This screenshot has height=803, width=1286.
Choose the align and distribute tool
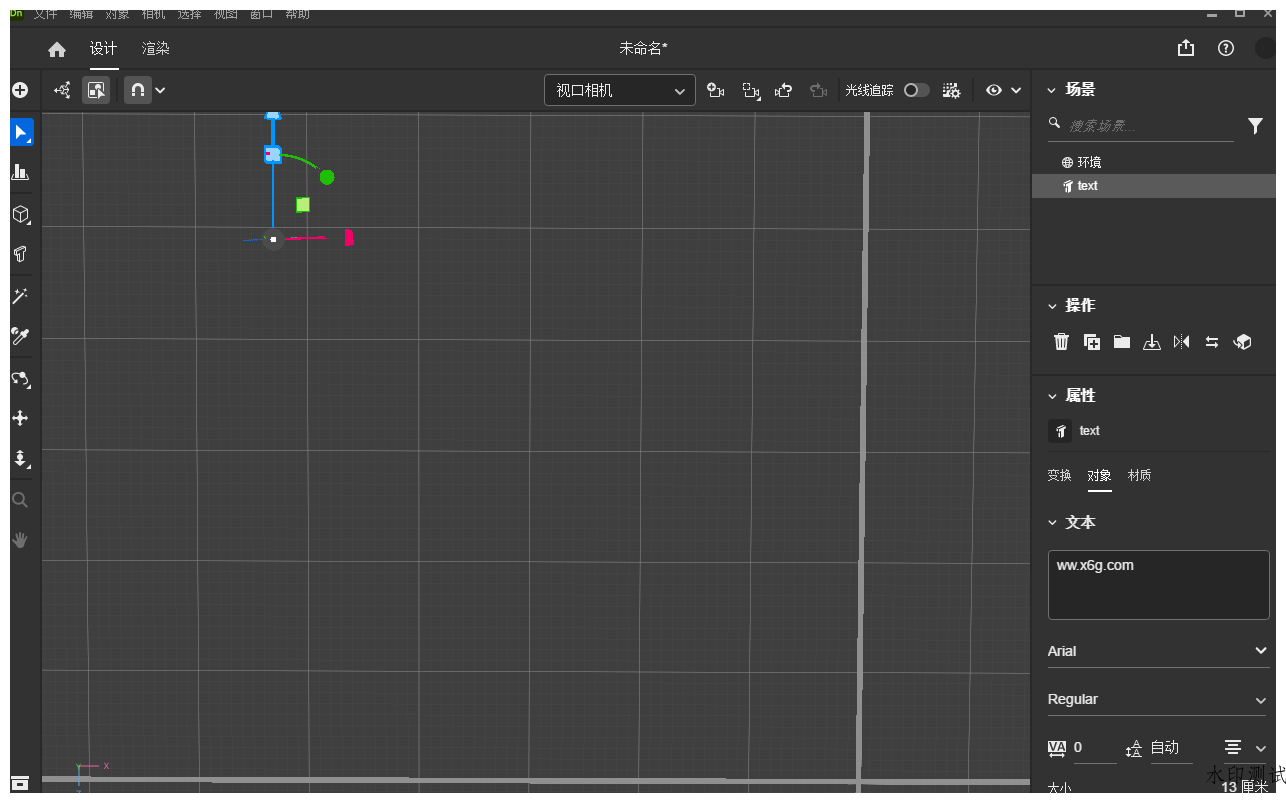[x=20, y=172]
